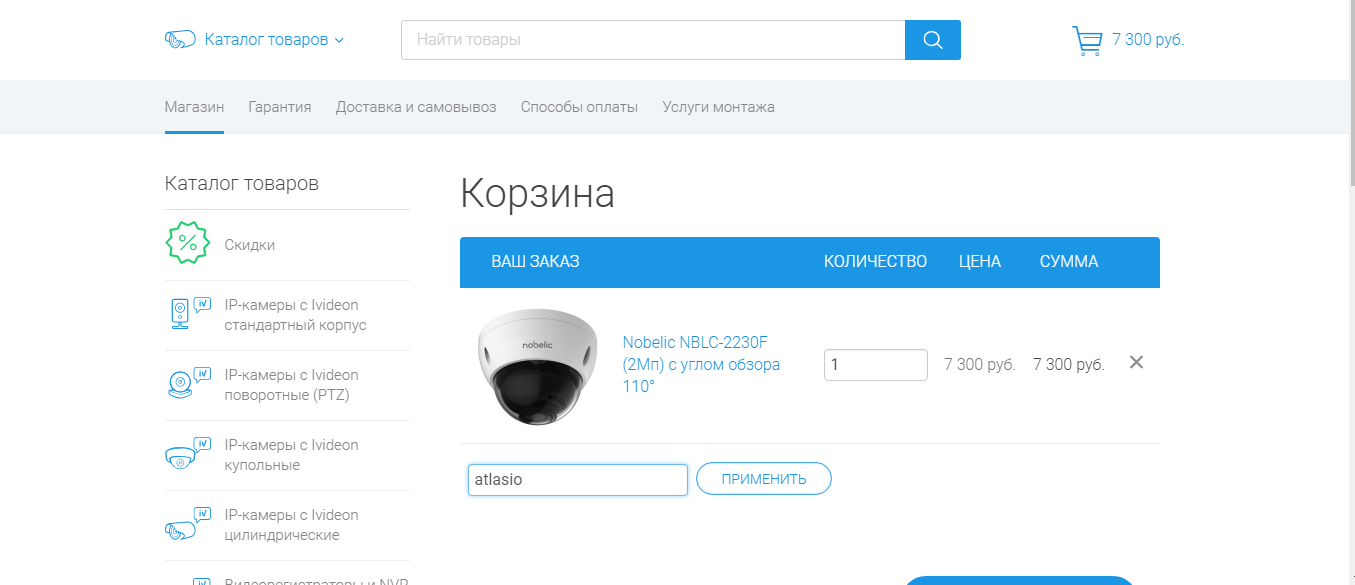Viewport: 1355px width, 585px height.
Task: Select the Способы оплаты tab
Action: (579, 107)
